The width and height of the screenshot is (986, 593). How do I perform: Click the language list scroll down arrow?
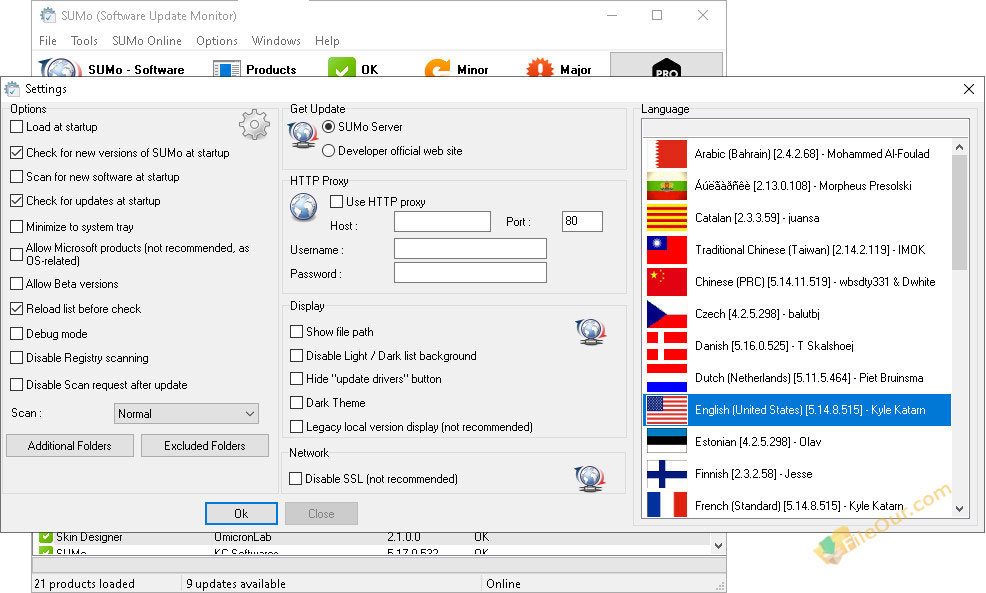959,508
